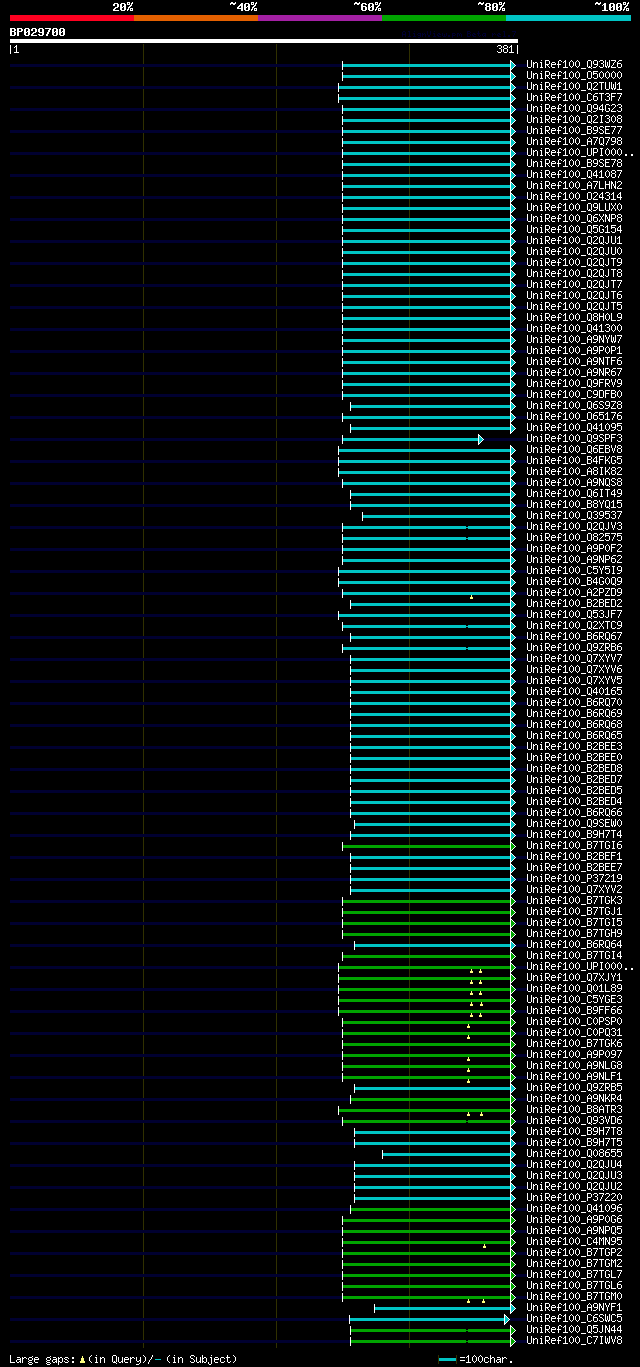Select hit label UniRef100_C0PSP0
This screenshot has height=1367, width=640.
574,1021
